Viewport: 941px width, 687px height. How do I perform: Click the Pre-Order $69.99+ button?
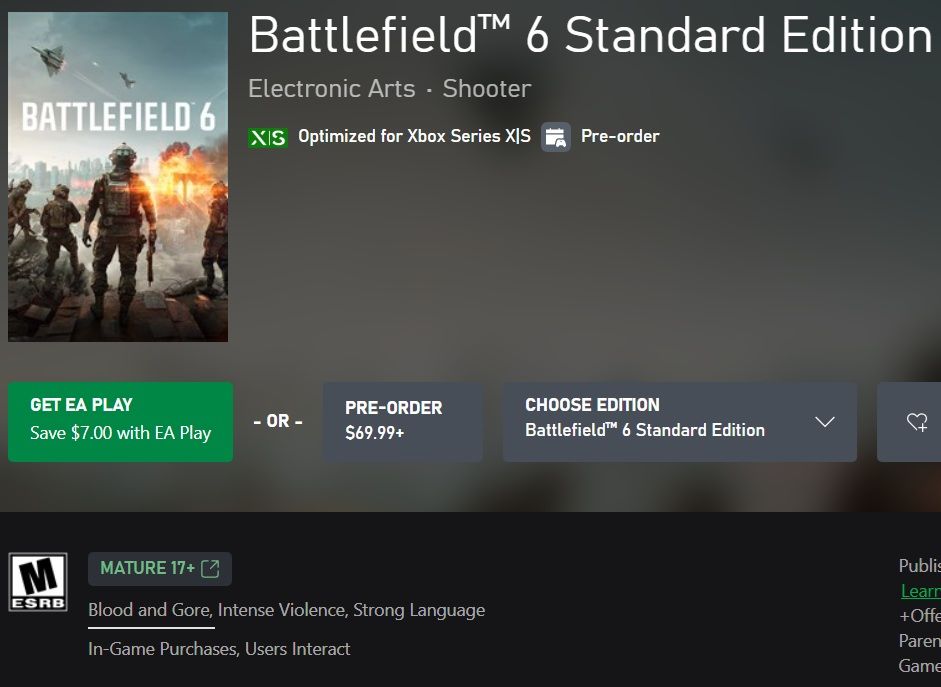pos(402,422)
